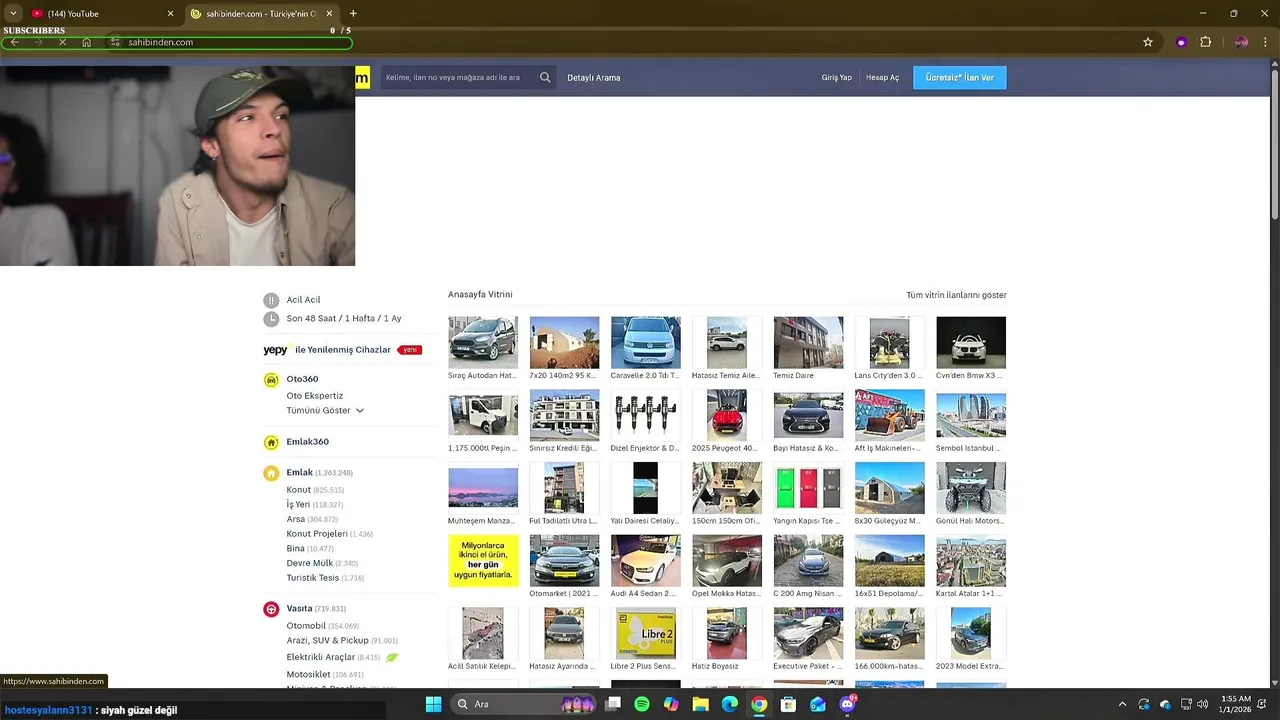Click the Windows taskbar search box
1280x720 pixels.
[522, 704]
